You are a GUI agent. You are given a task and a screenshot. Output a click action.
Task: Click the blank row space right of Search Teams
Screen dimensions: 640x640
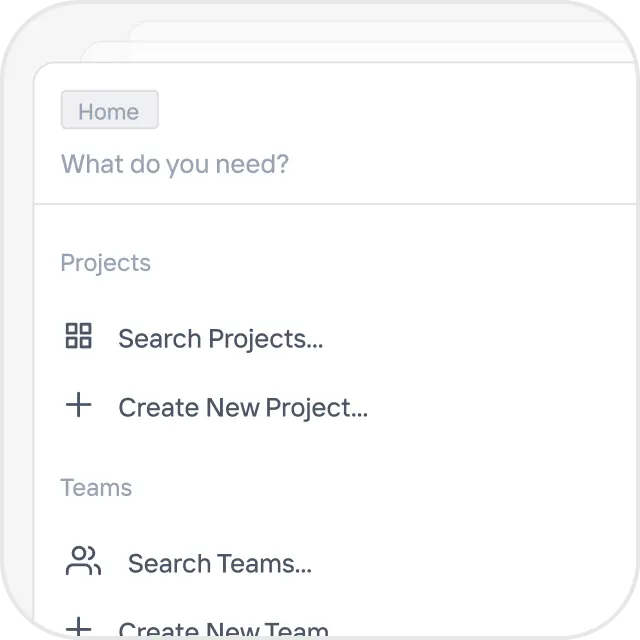tap(470, 564)
